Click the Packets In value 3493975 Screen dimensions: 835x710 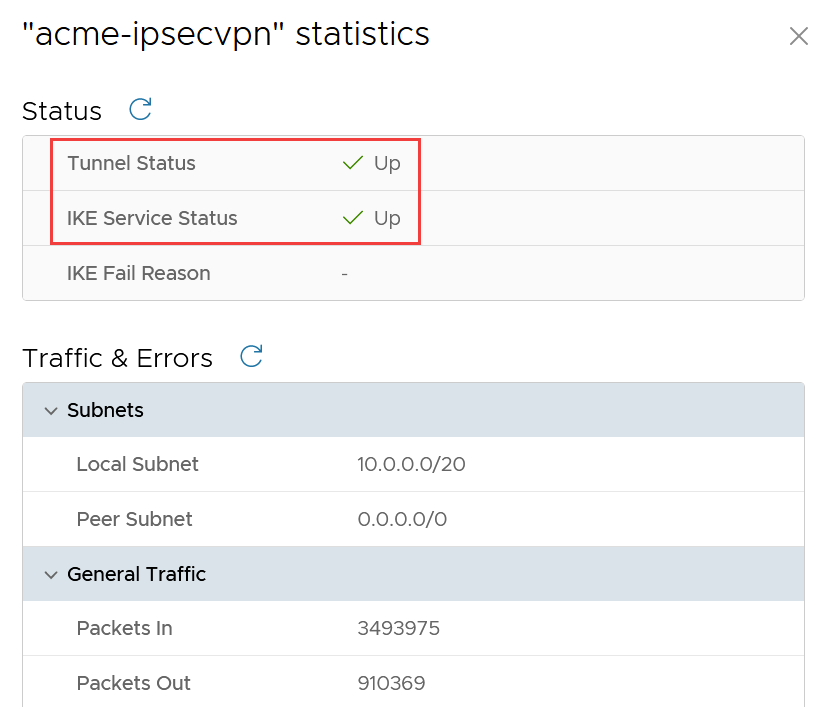point(398,628)
